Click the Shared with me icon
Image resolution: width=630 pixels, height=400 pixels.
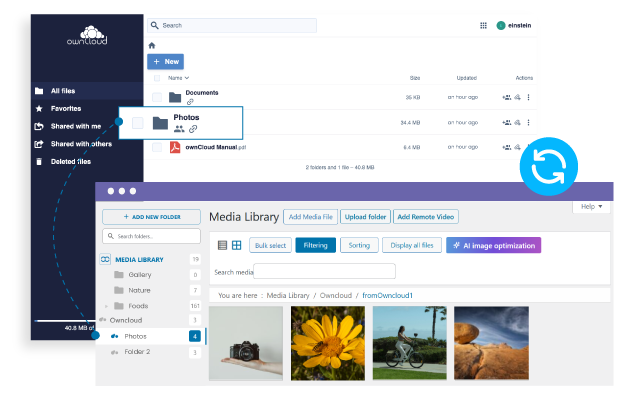tap(39, 126)
